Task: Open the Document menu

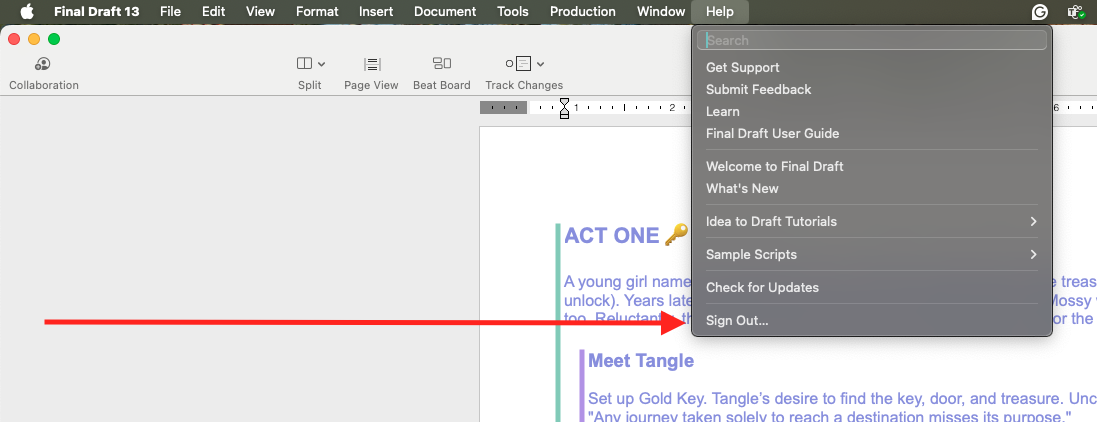Action: 445,11
